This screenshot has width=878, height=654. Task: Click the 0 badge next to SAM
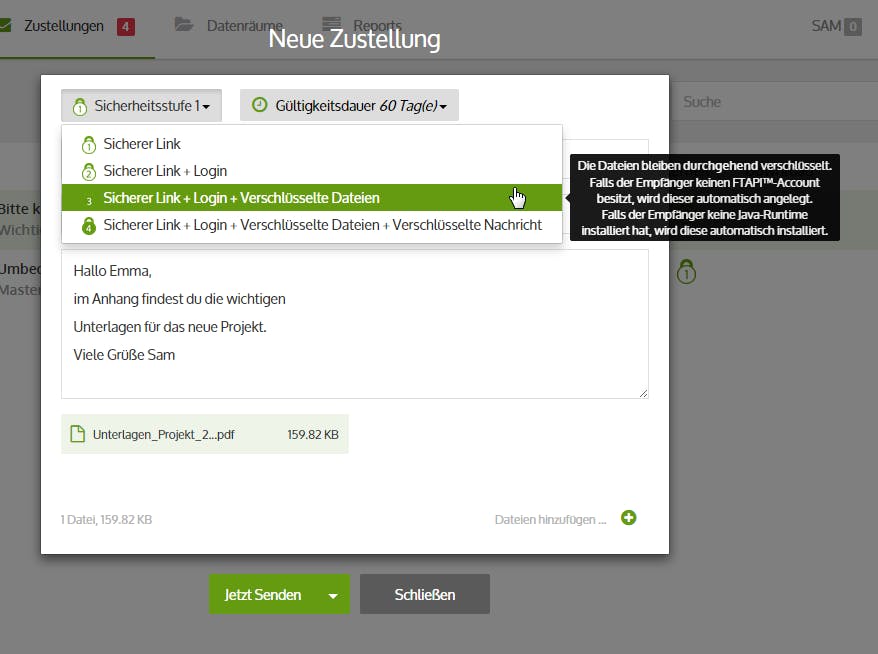coord(853,26)
